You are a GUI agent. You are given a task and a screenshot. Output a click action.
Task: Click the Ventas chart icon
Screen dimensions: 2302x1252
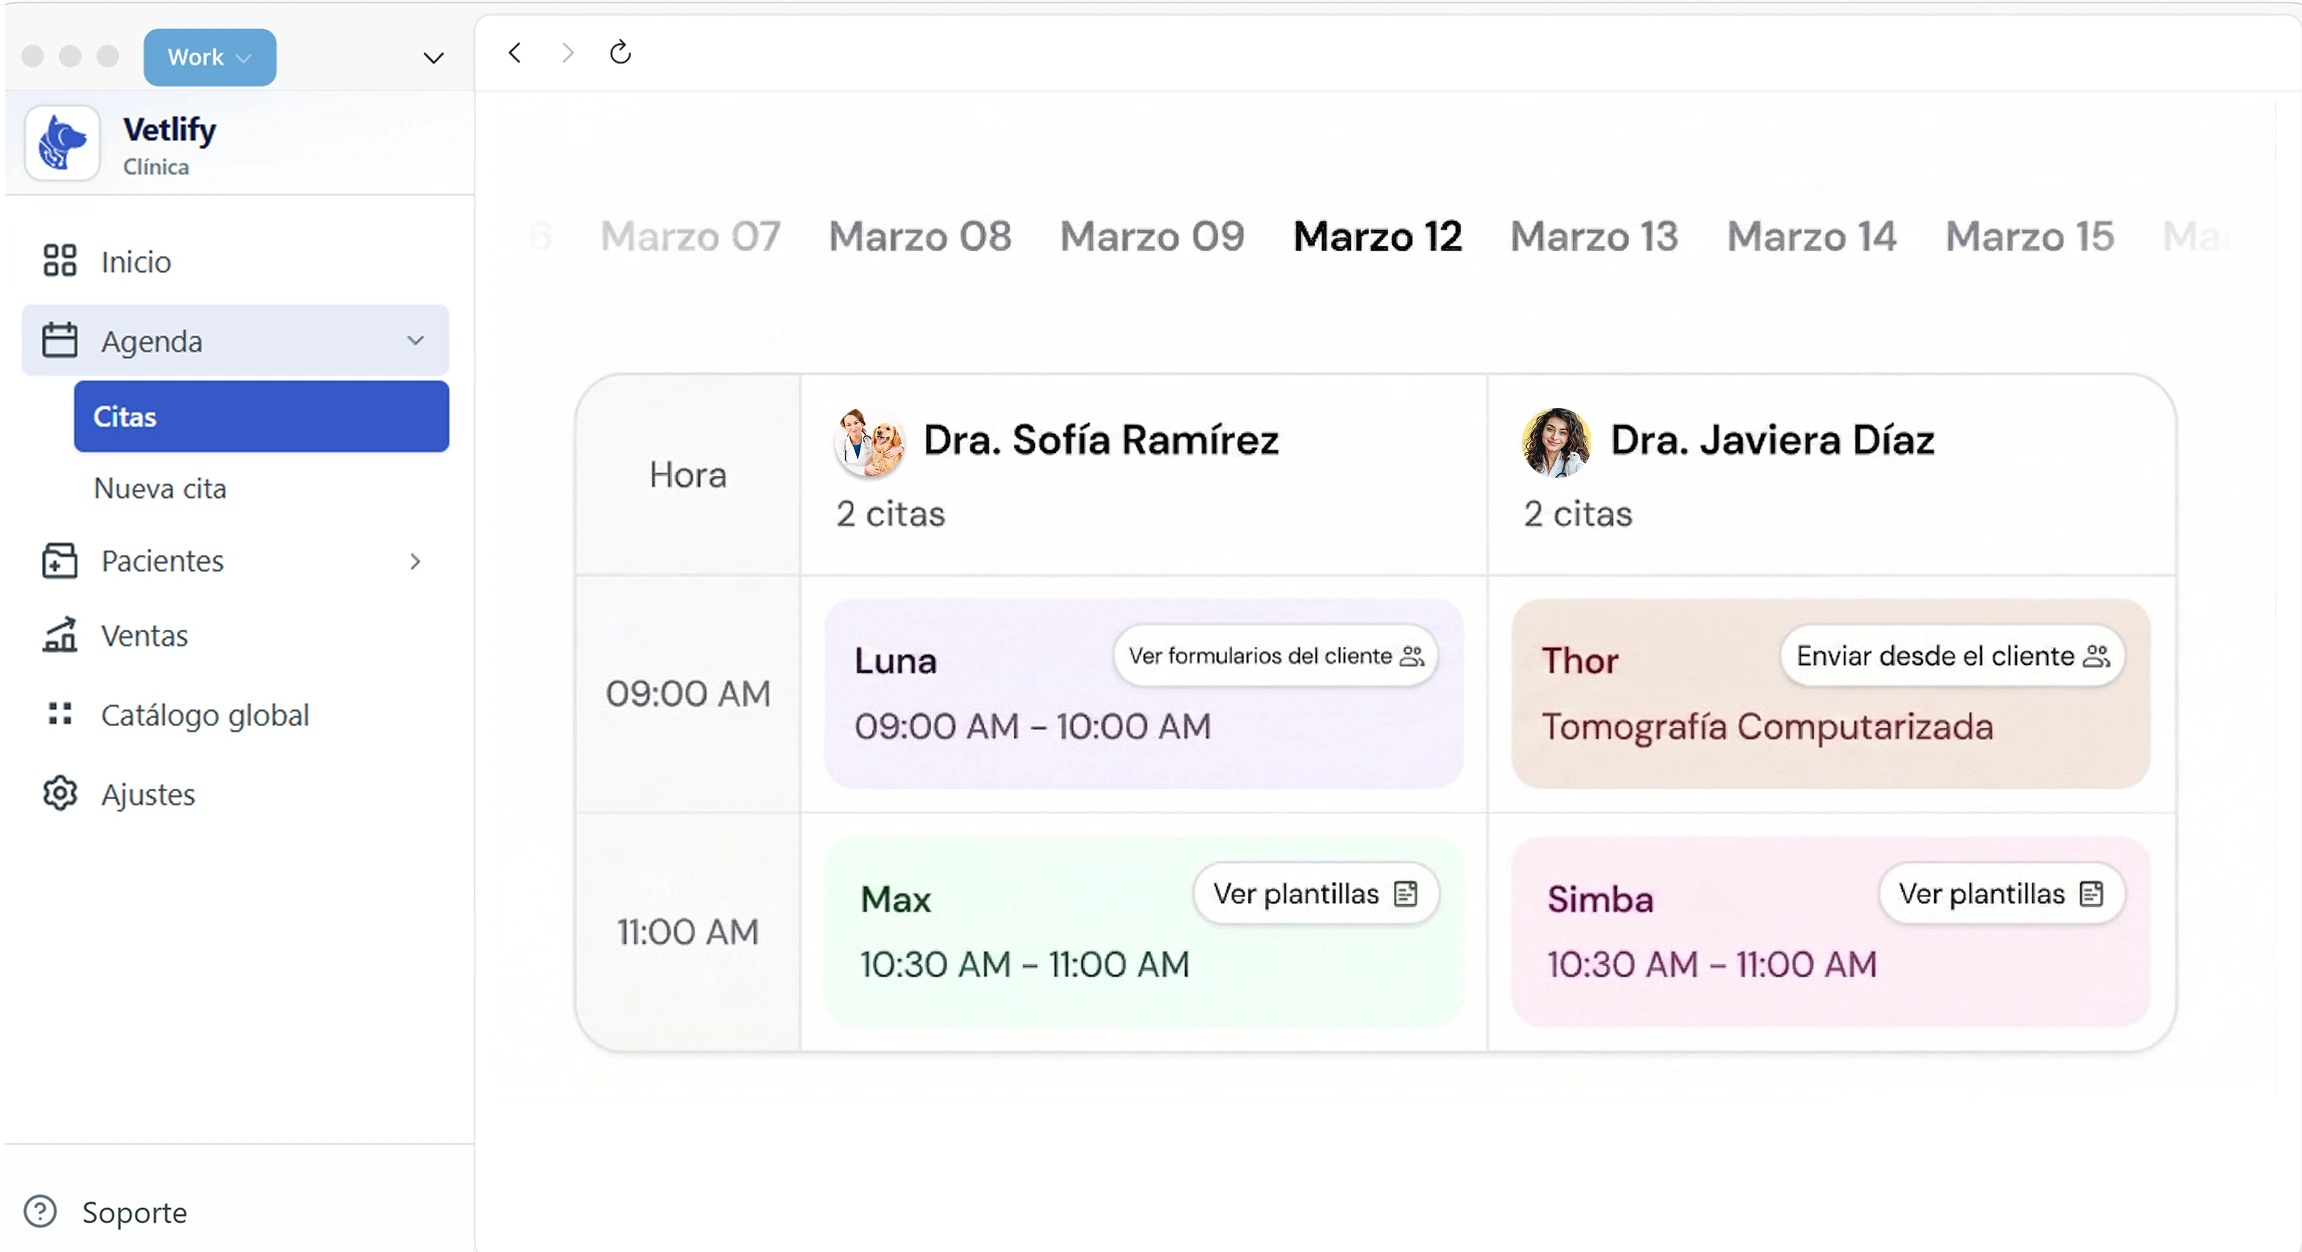[x=60, y=635]
